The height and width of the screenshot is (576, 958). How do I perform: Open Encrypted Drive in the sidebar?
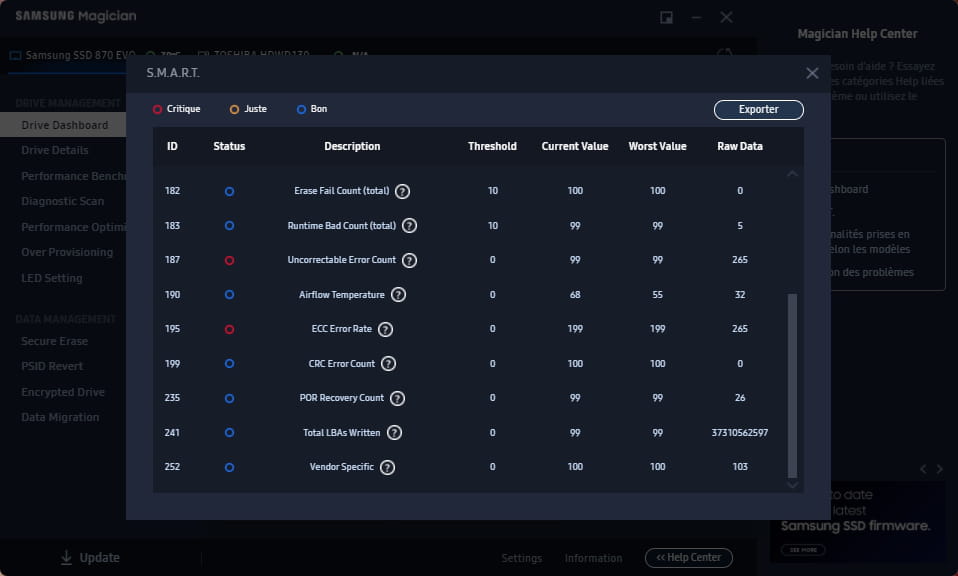click(63, 392)
